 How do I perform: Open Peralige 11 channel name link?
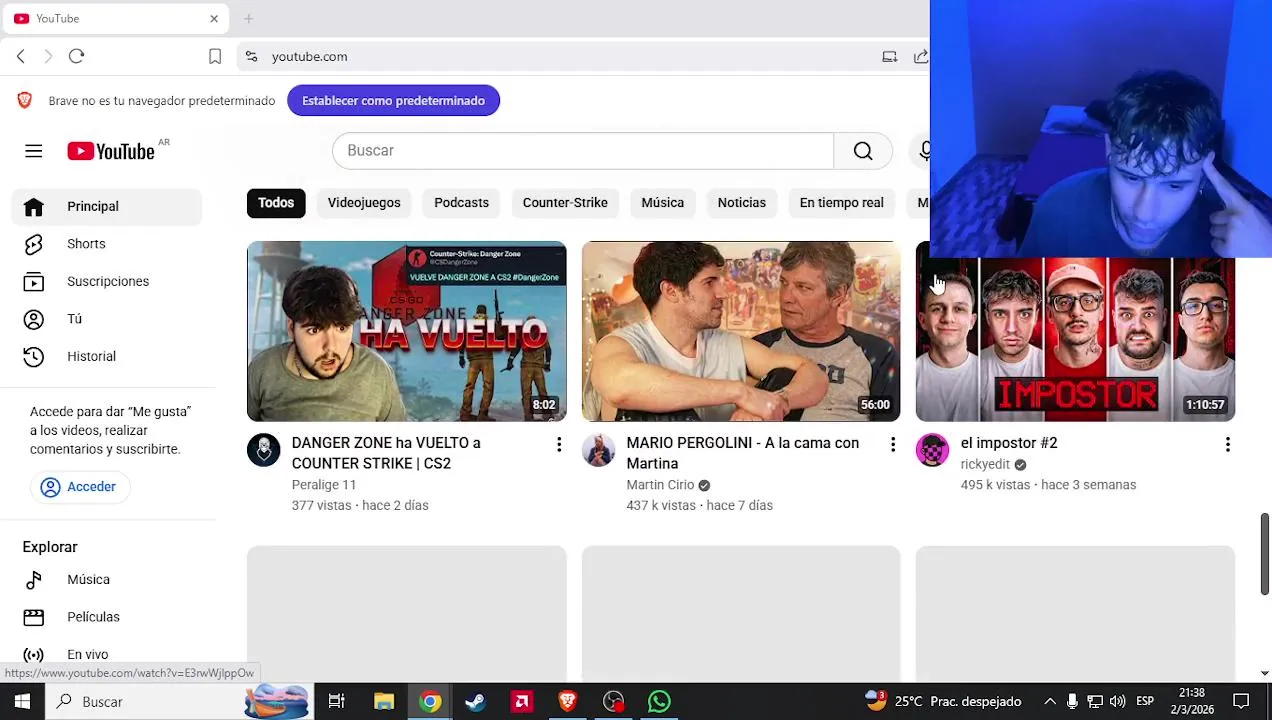[324, 485]
